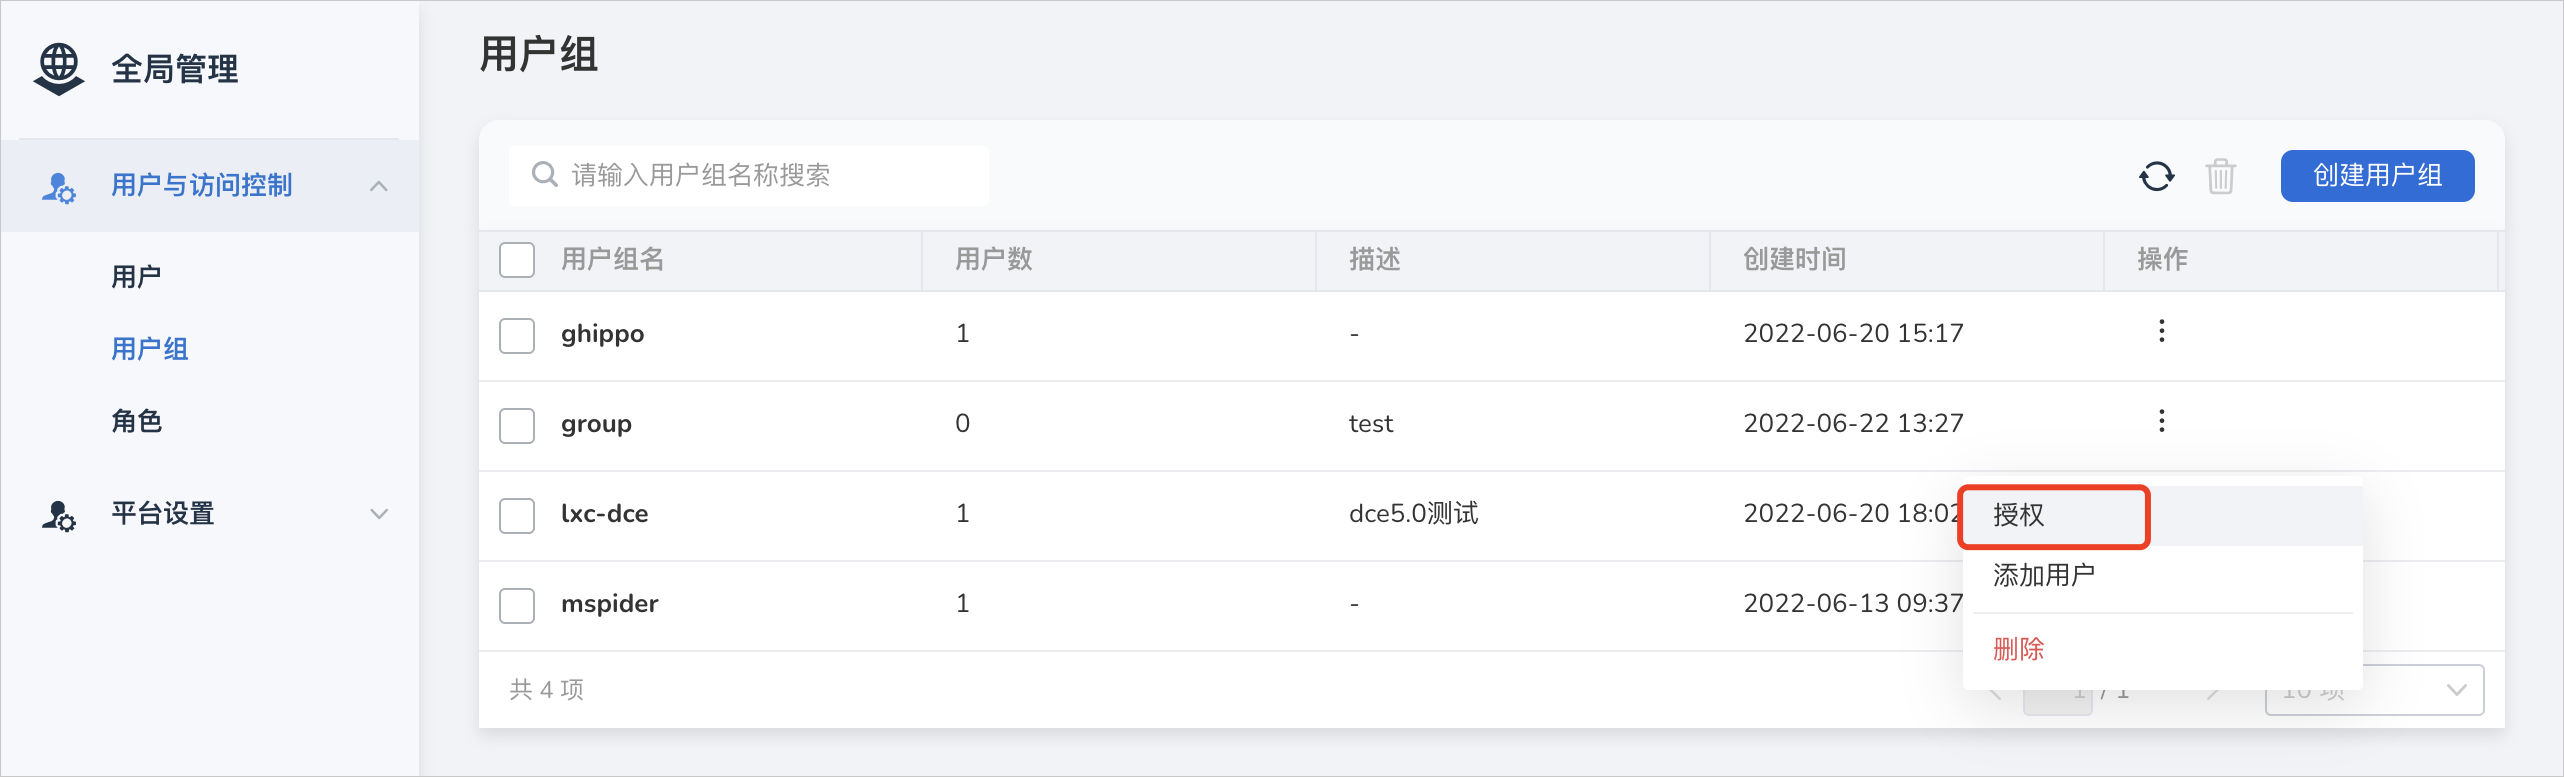Click the search magnifier icon
The image size is (2564, 777).
544,175
